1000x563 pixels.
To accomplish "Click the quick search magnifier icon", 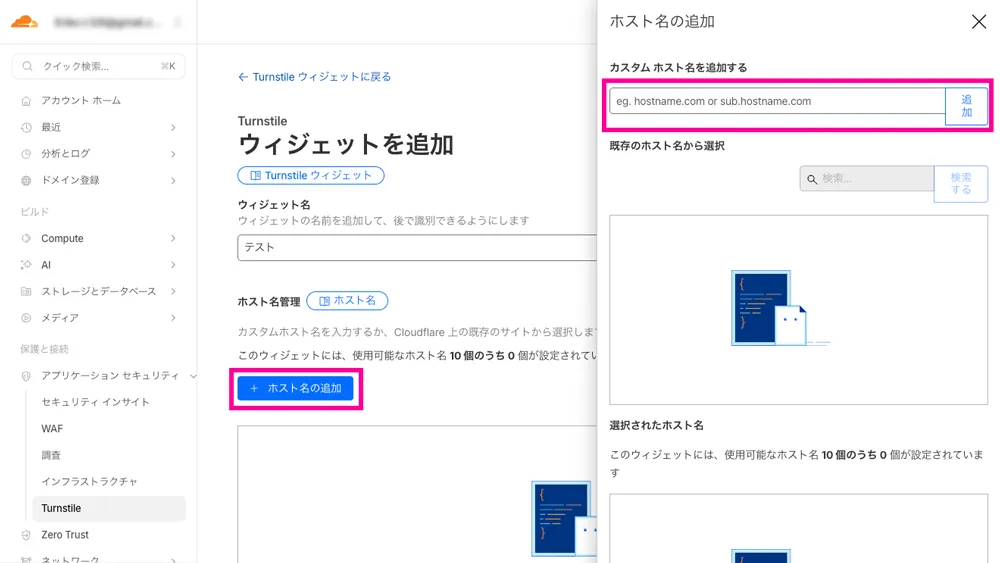I will tap(27, 66).
